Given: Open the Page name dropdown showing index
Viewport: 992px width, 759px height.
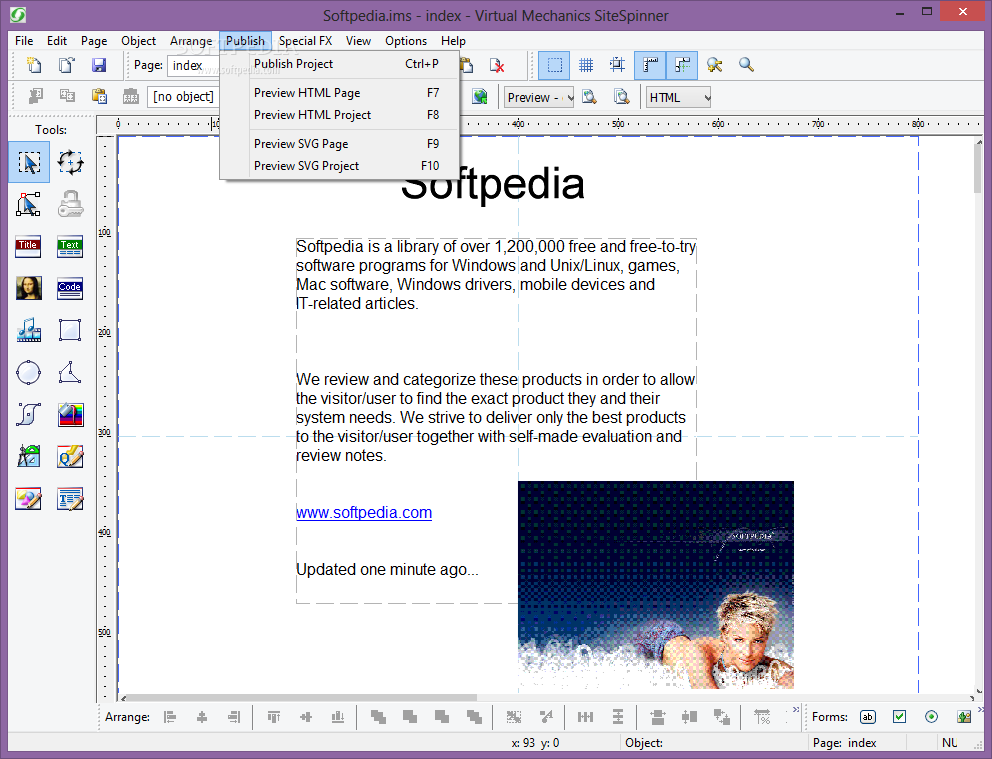Looking at the screenshot, I should coord(193,65).
